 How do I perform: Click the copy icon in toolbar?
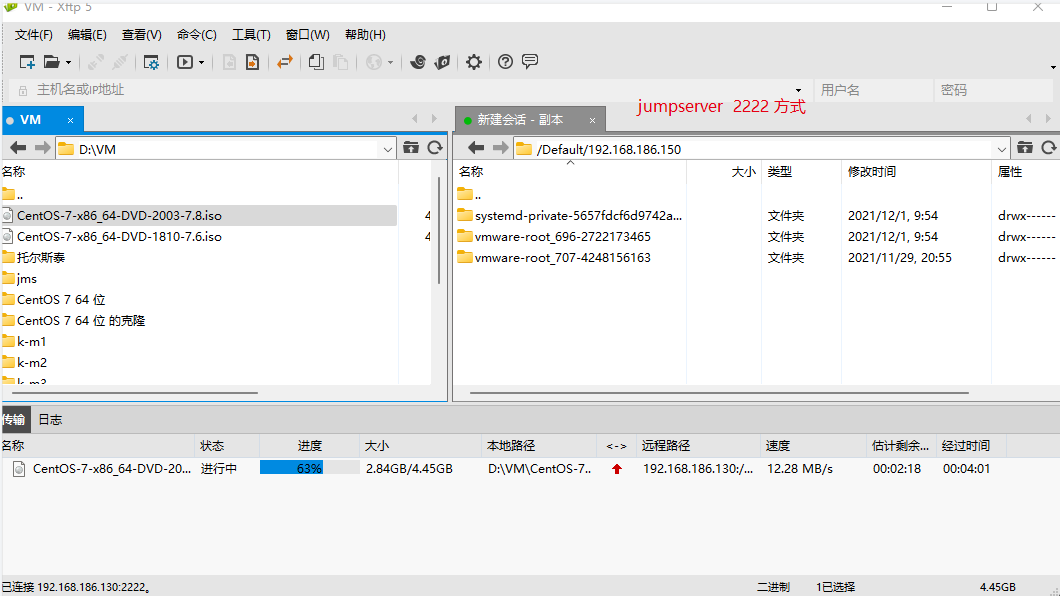(316, 62)
